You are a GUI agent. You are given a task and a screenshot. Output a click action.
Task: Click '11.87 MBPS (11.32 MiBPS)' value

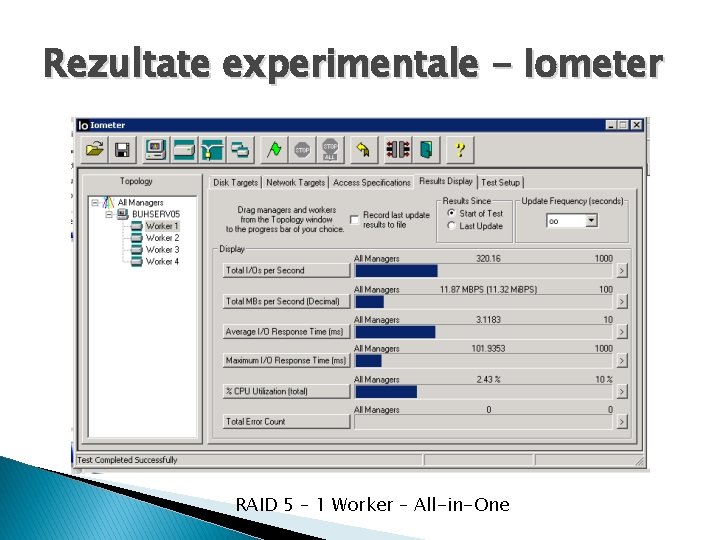click(488, 290)
